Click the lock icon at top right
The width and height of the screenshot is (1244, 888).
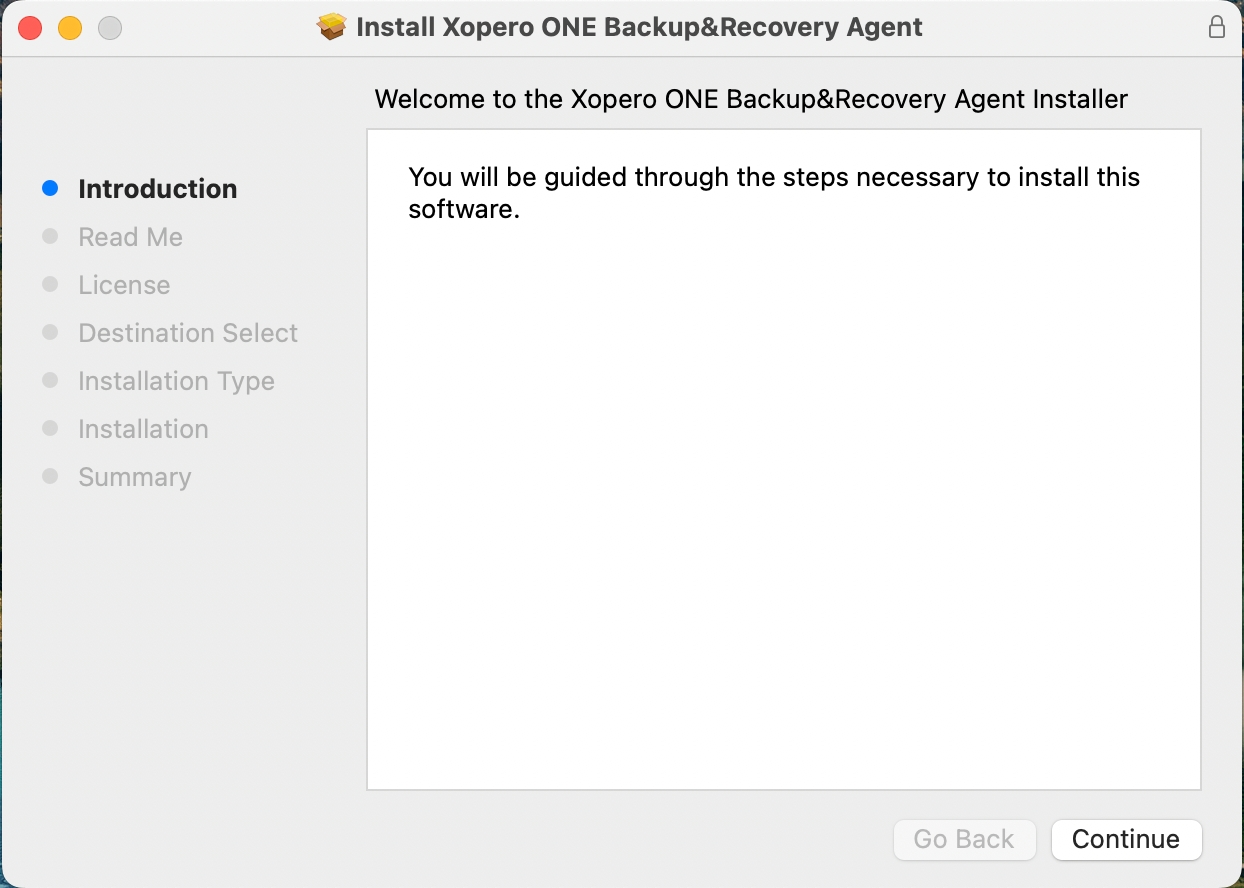1217,27
